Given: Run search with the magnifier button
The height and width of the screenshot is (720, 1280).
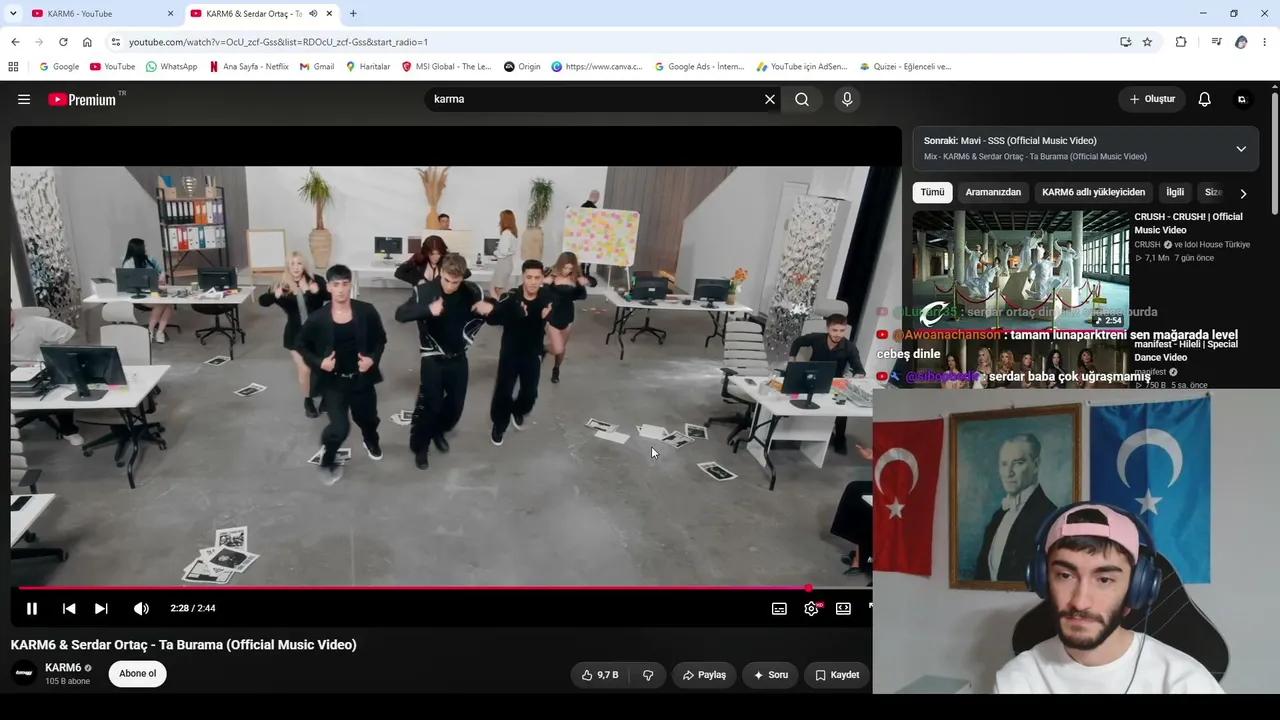Looking at the screenshot, I should [802, 99].
